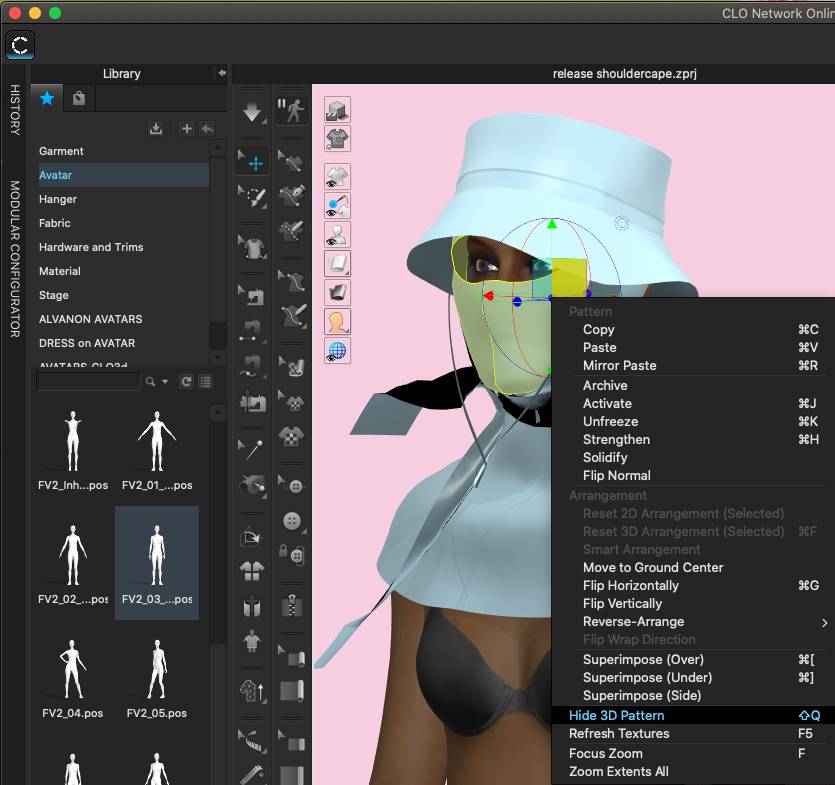The image size is (835, 785).
Task: Open the HISTORY side tab
Action: pos(15,109)
